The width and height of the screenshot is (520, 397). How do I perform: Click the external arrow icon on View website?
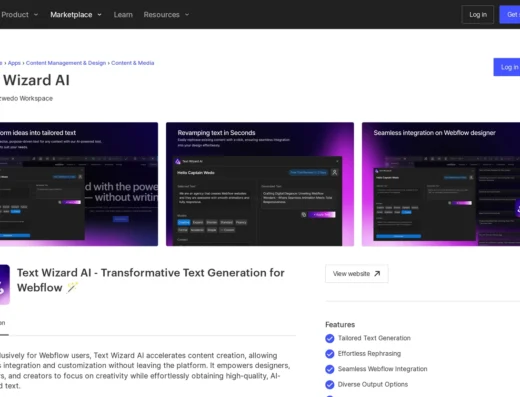click(377, 274)
